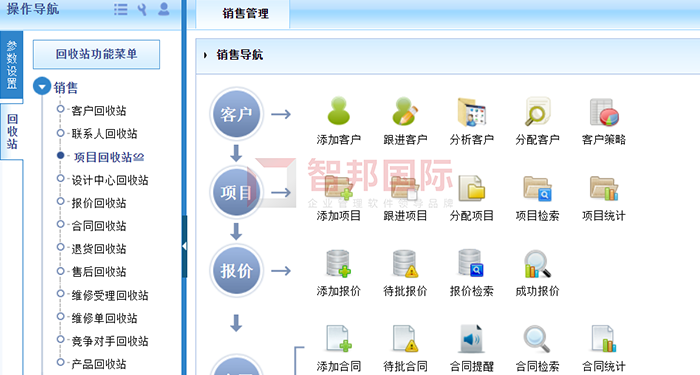Open the 添加报价 icon
This screenshot has height=375, width=700.
pos(338,263)
